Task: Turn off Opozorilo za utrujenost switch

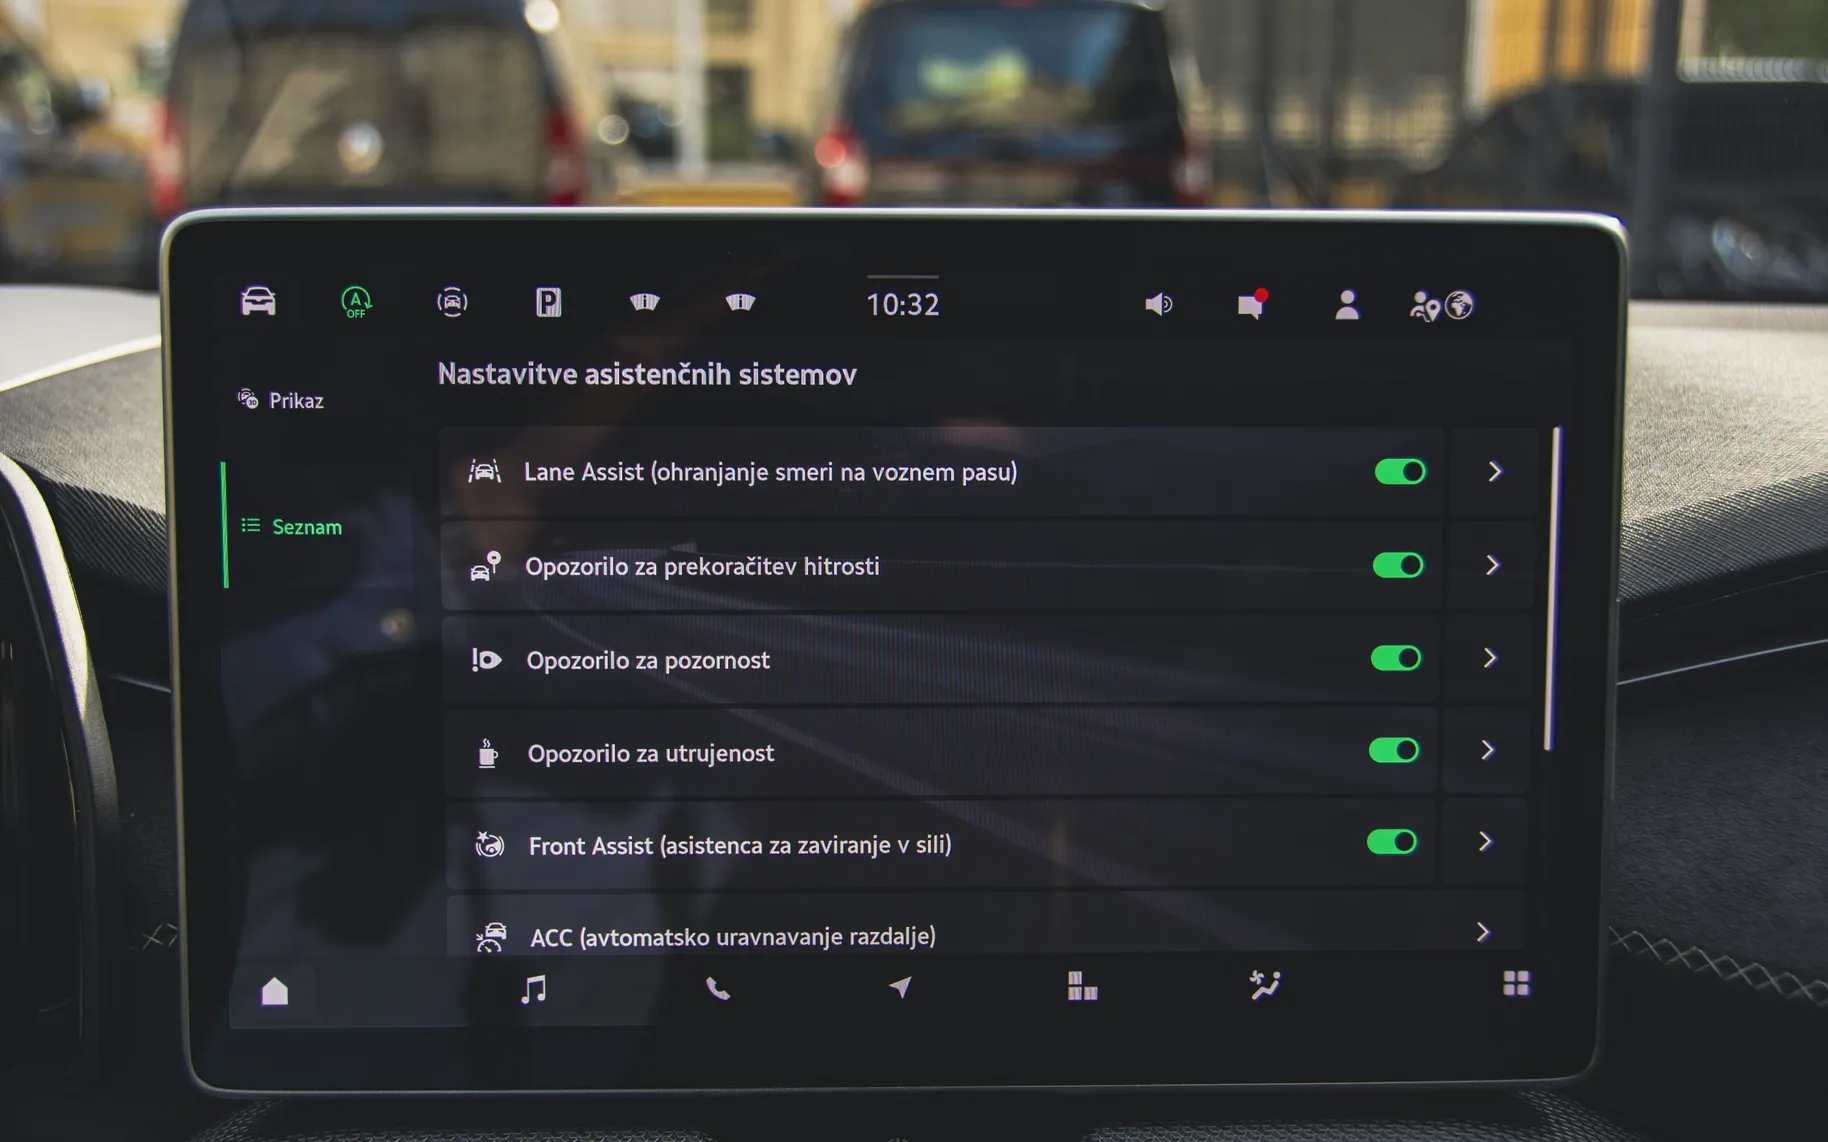Action: pyautogui.click(x=1394, y=750)
